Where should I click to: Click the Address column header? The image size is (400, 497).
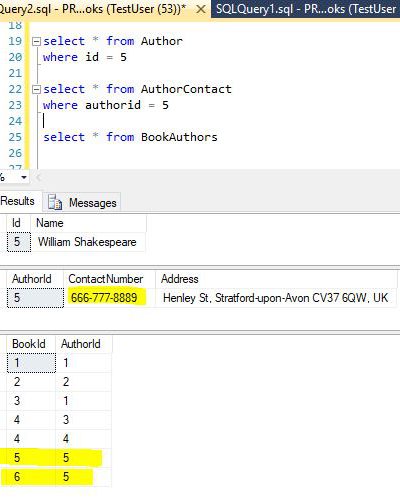point(276,279)
